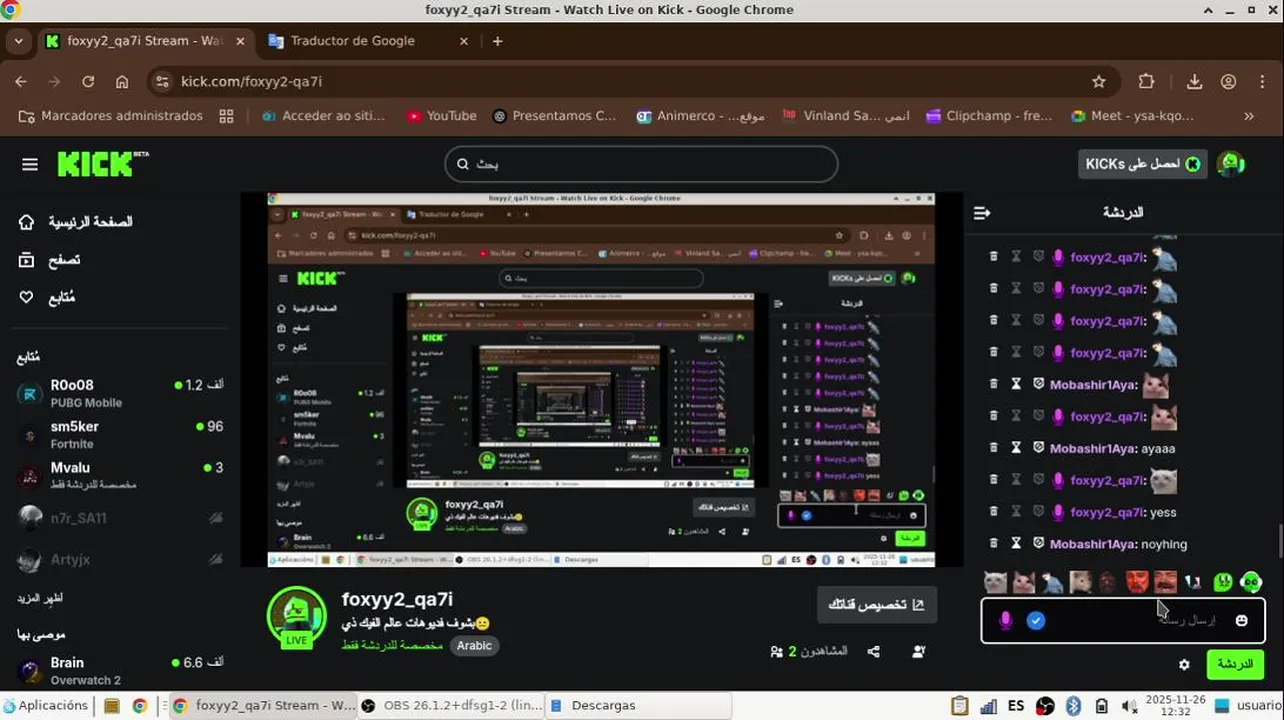1284x720 pixels.
Task: Delete the Mobashir1Aya 'ayaaa' message with trash icon
Action: [x=993, y=448]
